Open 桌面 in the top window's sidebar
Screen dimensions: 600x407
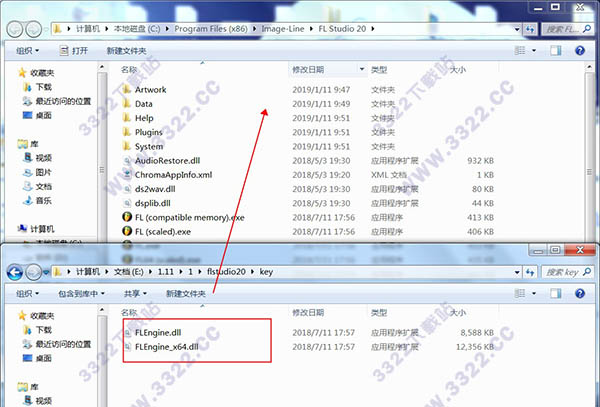(x=37, y=115)
